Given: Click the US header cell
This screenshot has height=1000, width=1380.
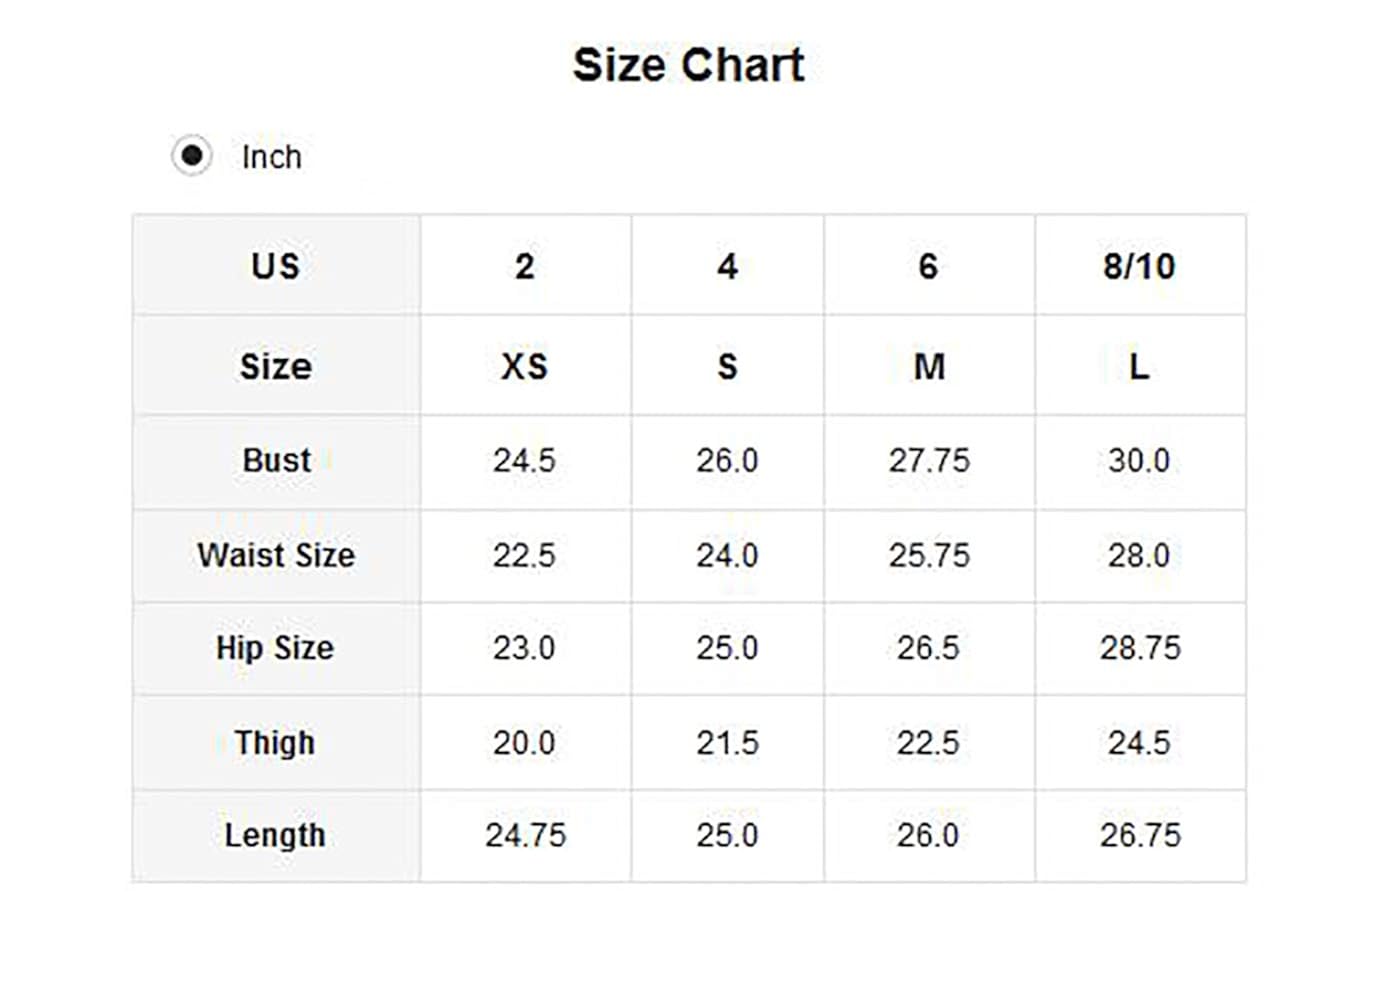Looking at the screenshot, I should tap(276, 266).
